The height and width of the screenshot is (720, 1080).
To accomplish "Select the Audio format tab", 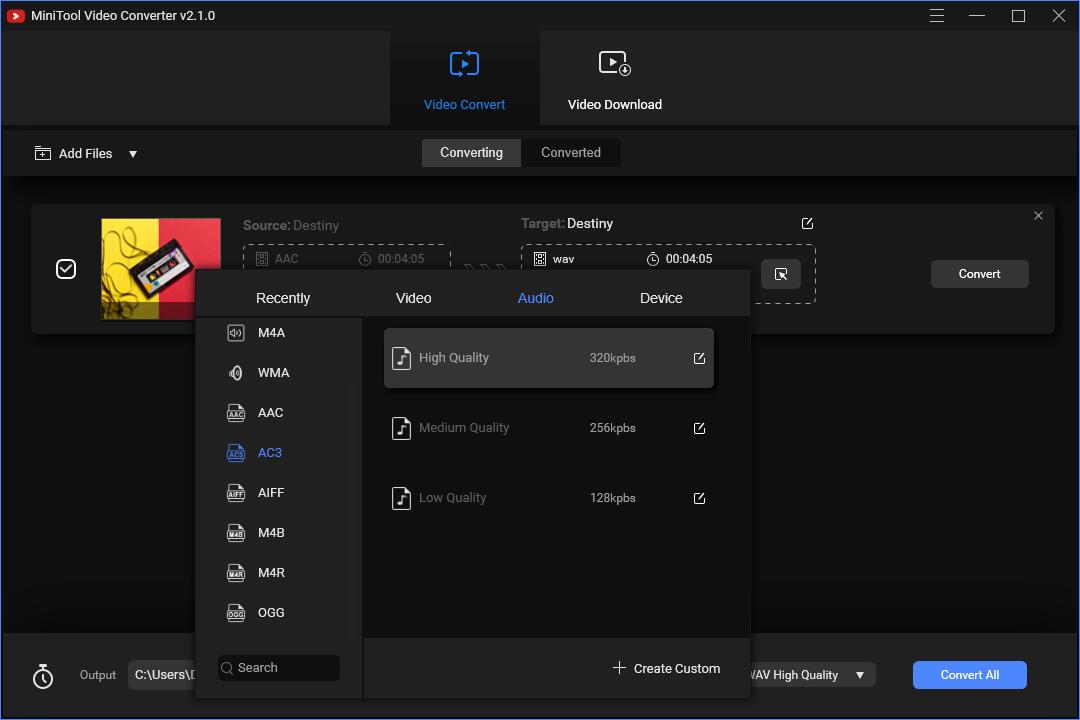I will pos(535,298).
